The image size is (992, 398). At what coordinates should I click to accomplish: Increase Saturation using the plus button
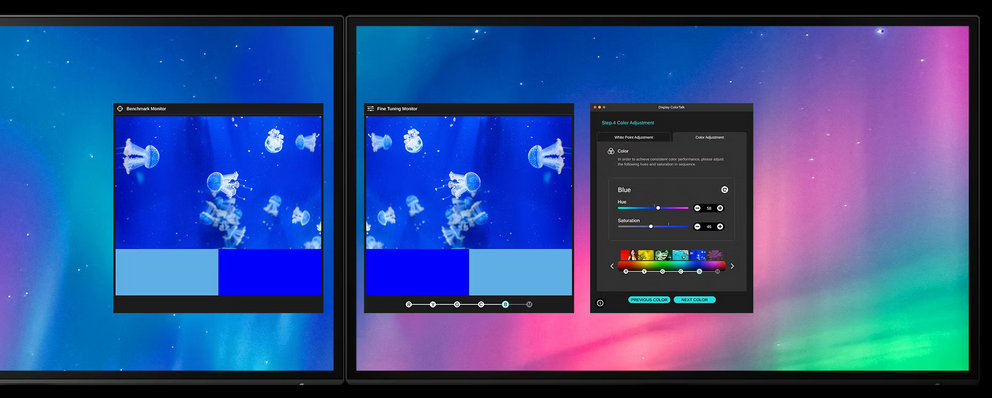[x=720, y=227]
